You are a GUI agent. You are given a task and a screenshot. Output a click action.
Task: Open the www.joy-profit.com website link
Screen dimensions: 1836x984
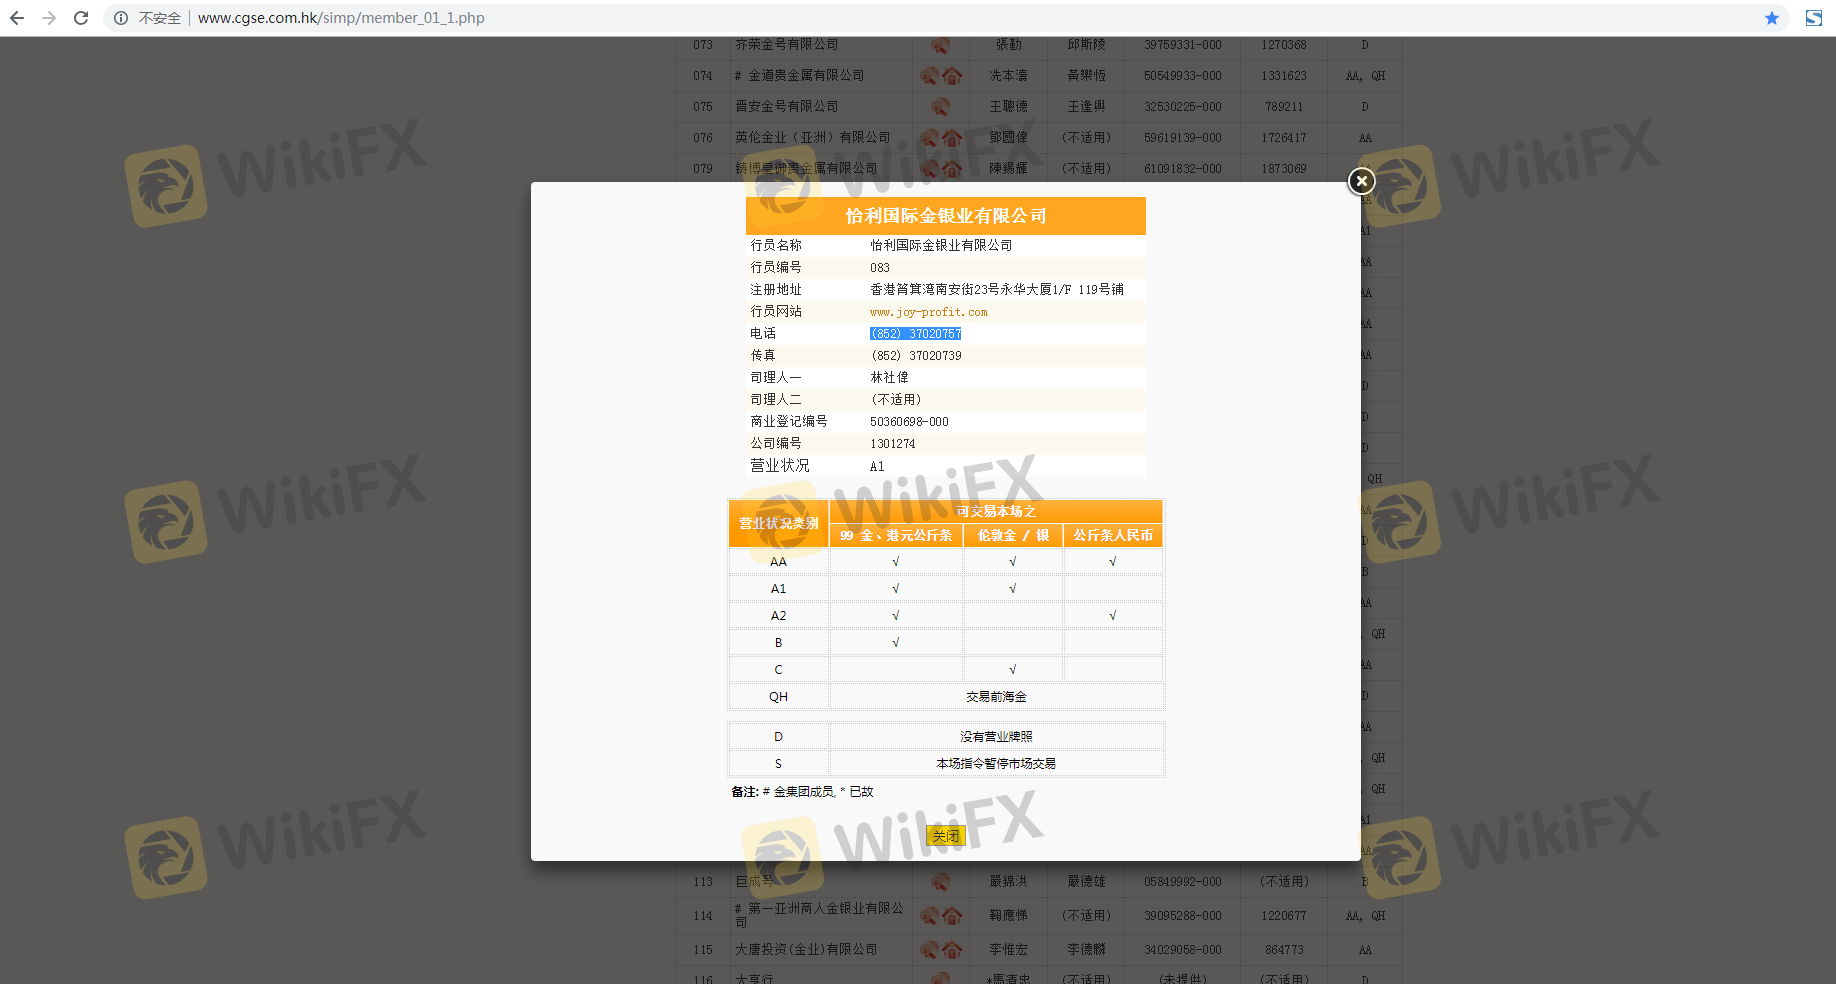(928, 312)
